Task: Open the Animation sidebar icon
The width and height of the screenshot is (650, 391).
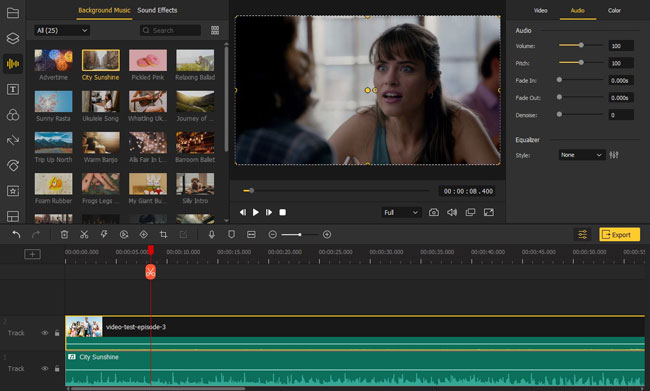Action: pyautogui.click(x=13, y=165)
